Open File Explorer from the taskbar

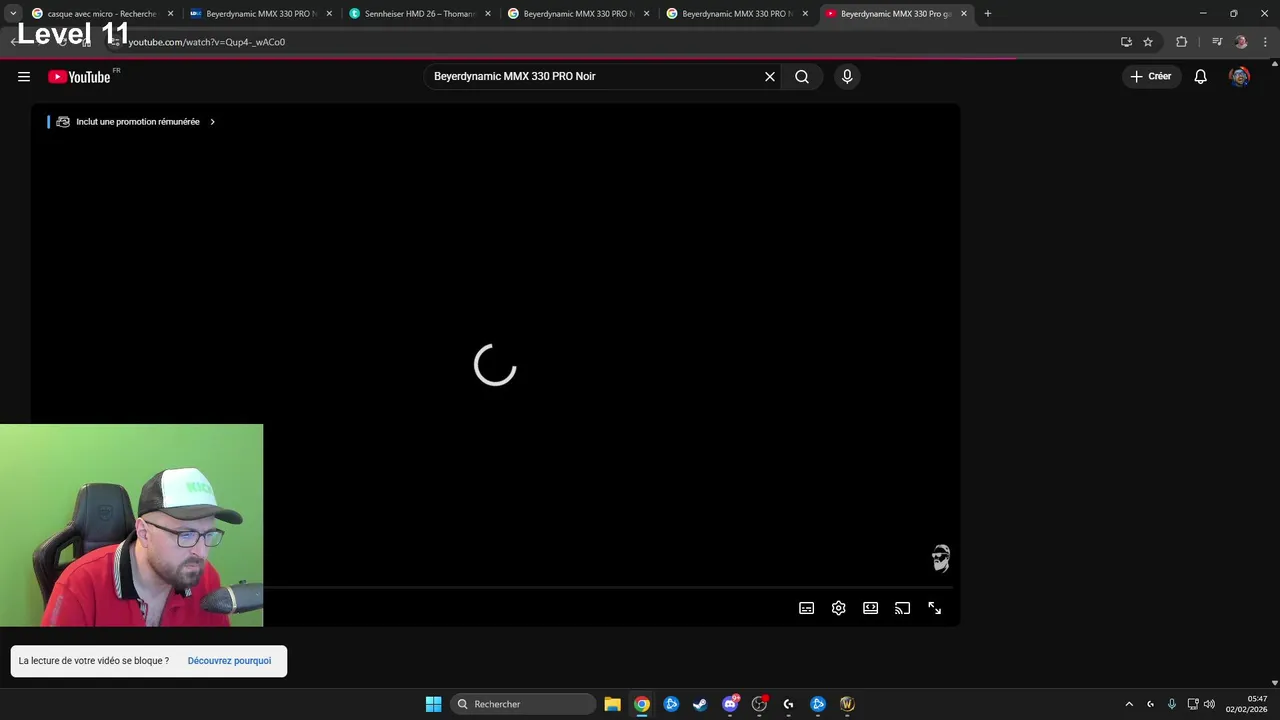tap(613, 704)
